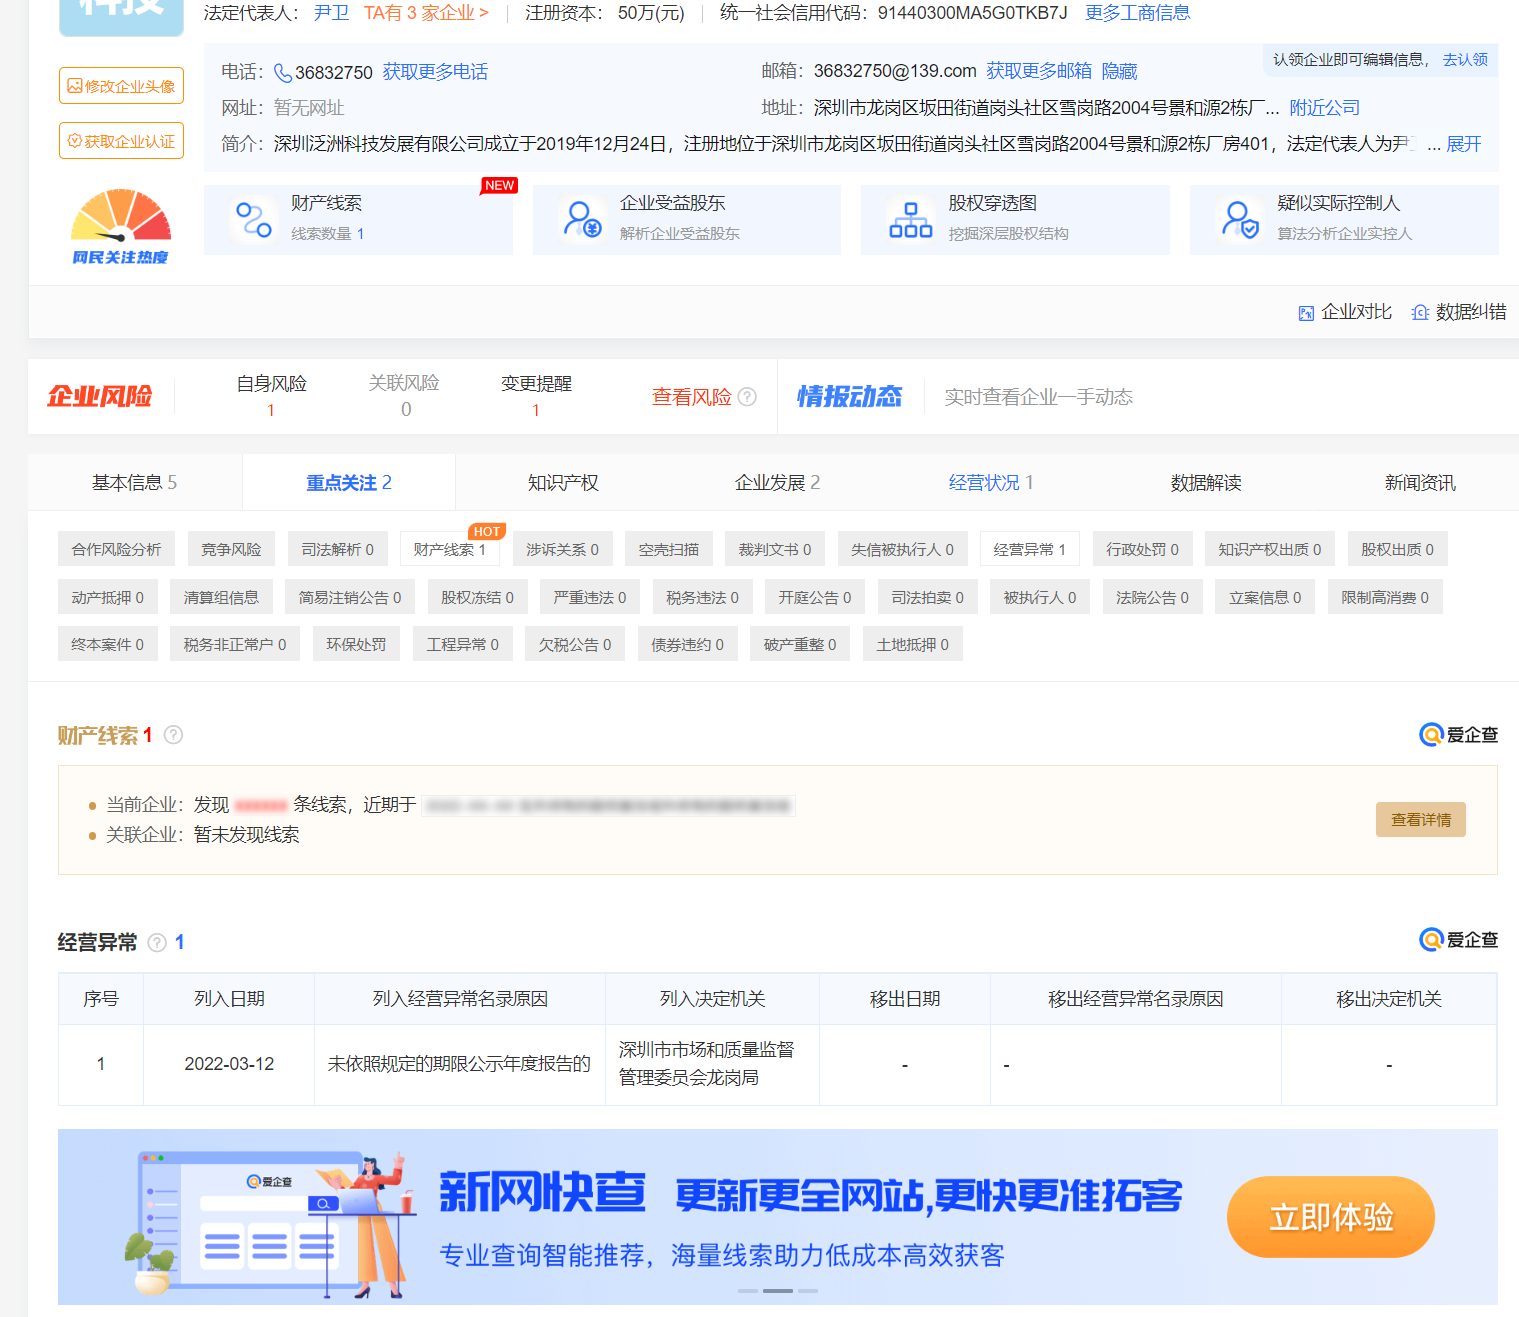Click the 企业对比 compare icon

pyautogui.click(x=1306, y=313)
